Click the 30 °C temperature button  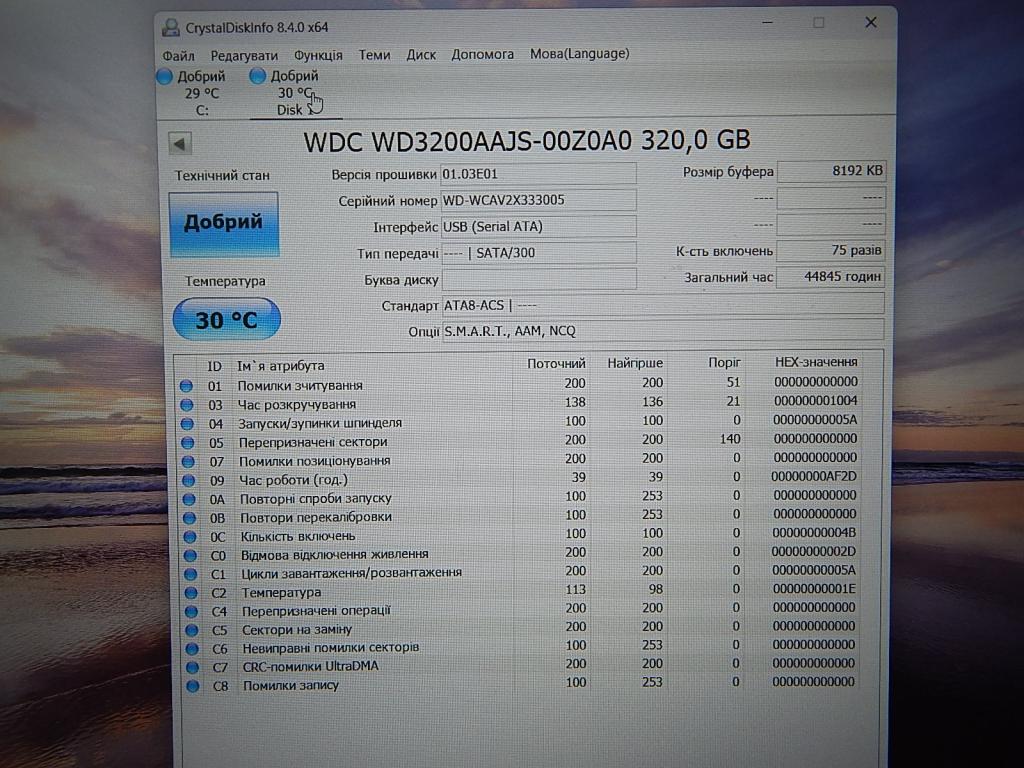click(227, 319)
